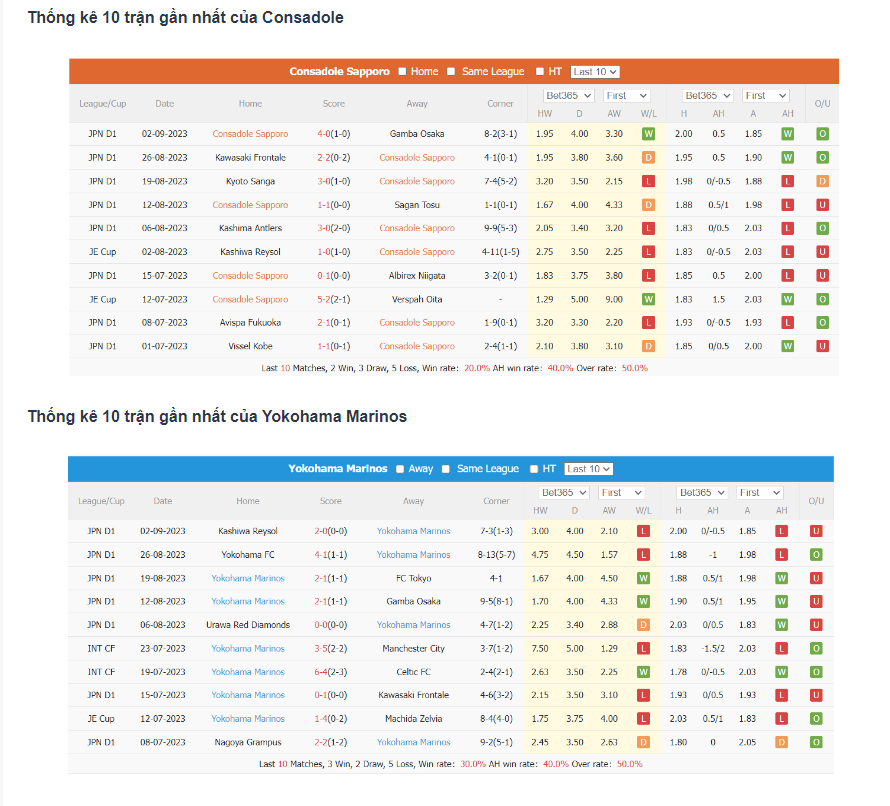This screenshot has height=806, width=890.
Task: Click green W result badge in Verspah Oita row
Action: tap(648, 299)
